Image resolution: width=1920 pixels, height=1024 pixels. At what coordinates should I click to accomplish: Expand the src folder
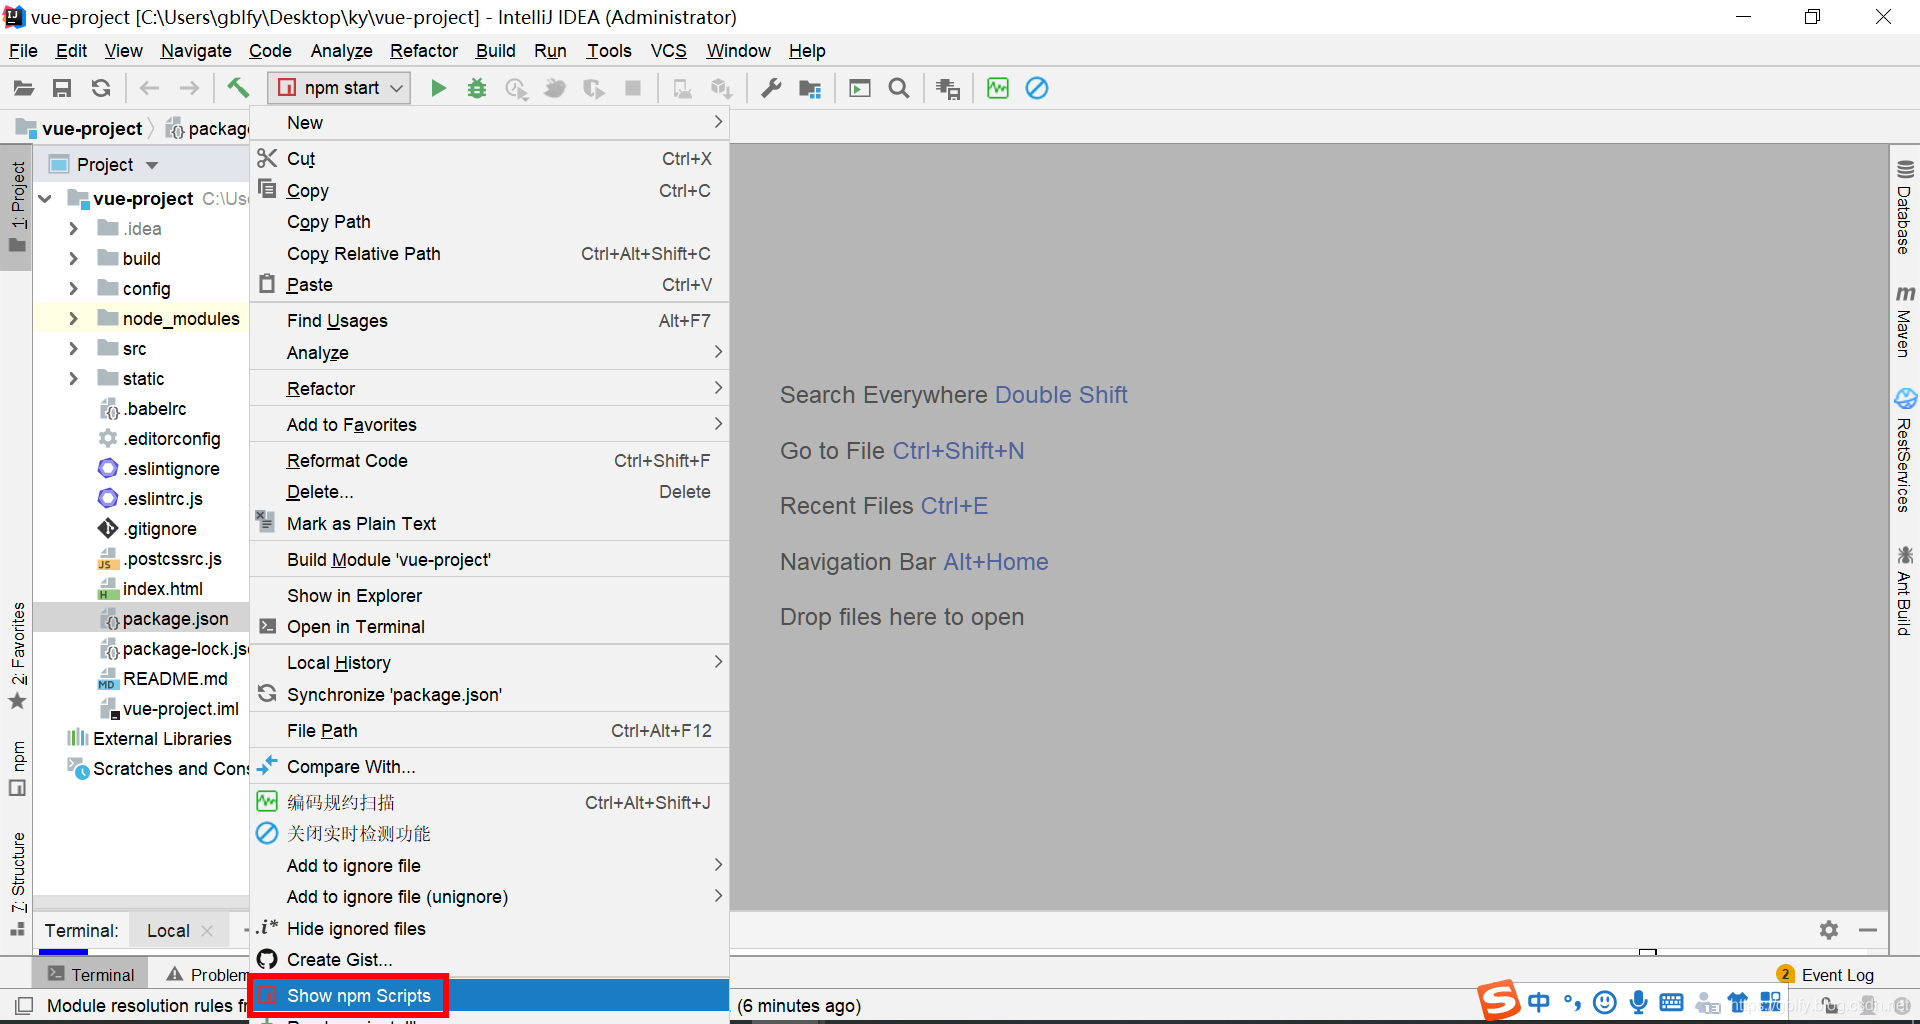coord(73,349)
